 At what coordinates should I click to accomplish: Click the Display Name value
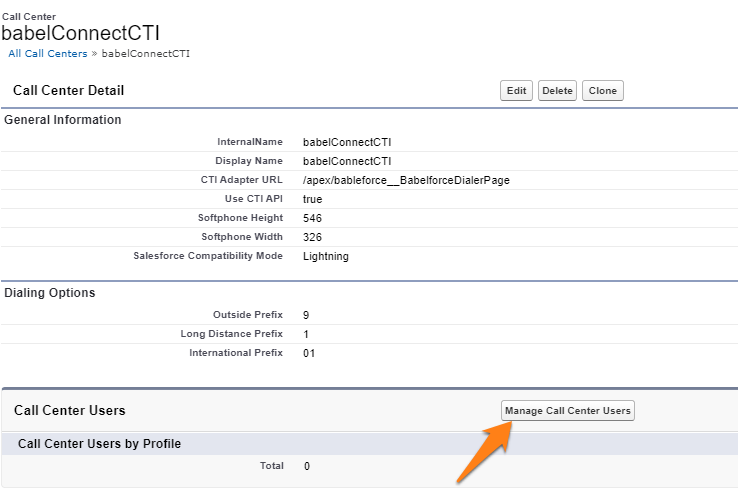click(347, 161)
